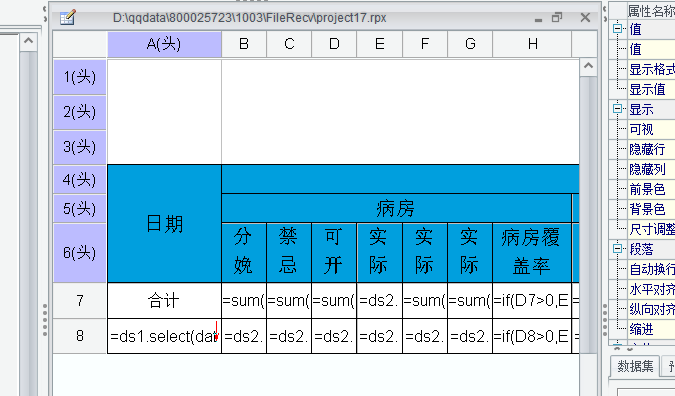The image size is (675, 396).
Task: Select the 自动换行 property row
Action: [651, 269]
